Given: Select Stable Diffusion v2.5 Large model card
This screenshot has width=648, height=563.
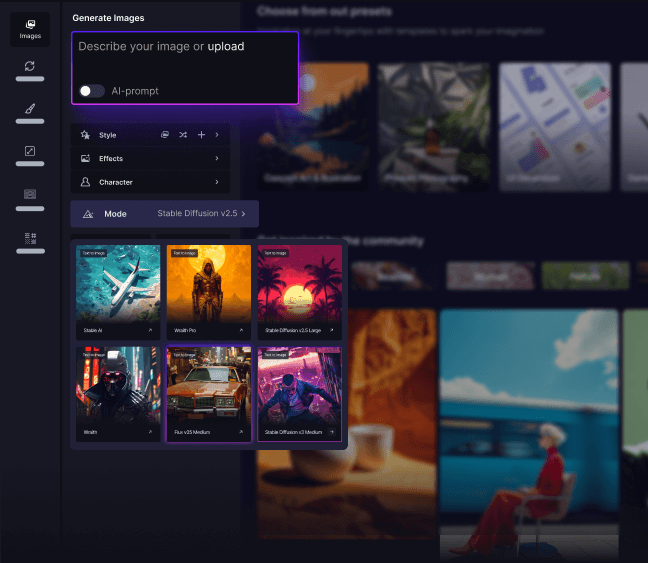Looking at the screenshot, I should [x=299, y=290].
